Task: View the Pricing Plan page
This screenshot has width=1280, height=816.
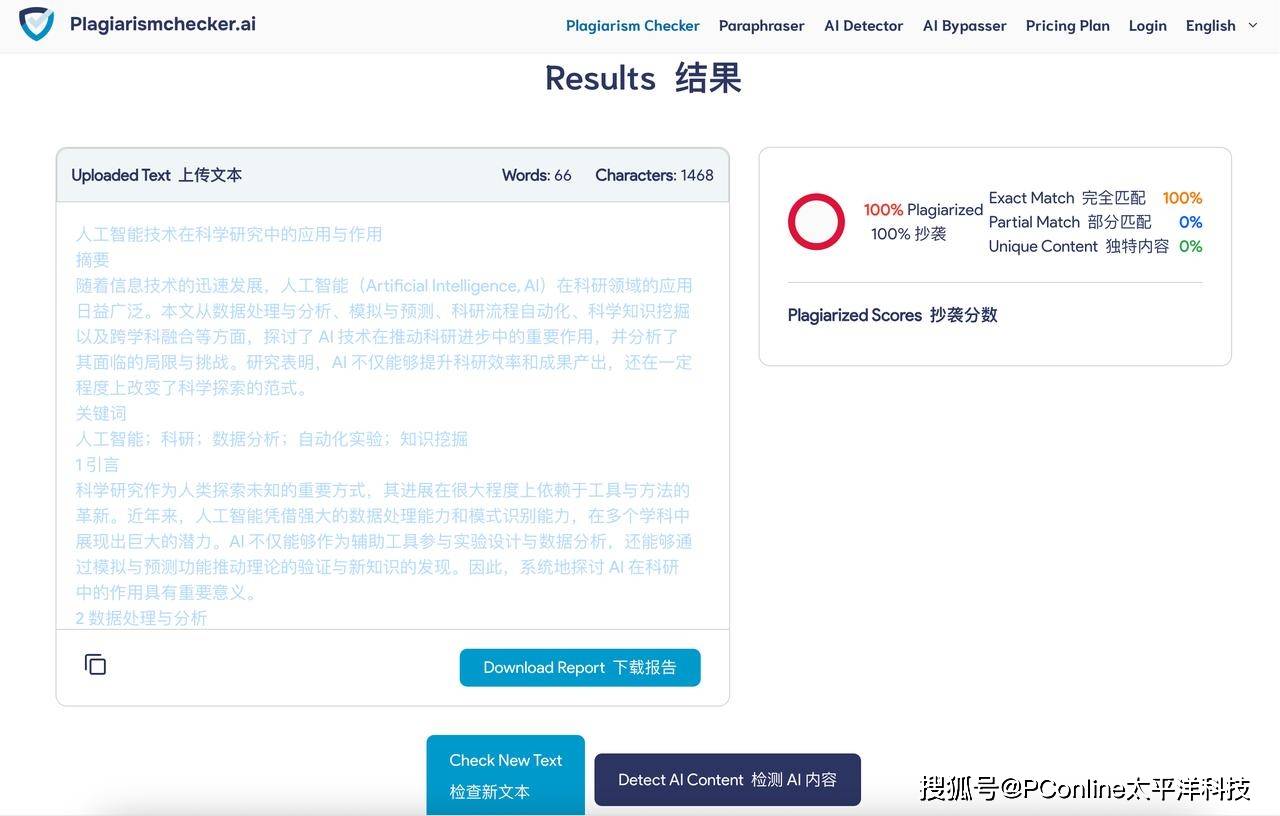Action: (1067, 26)
